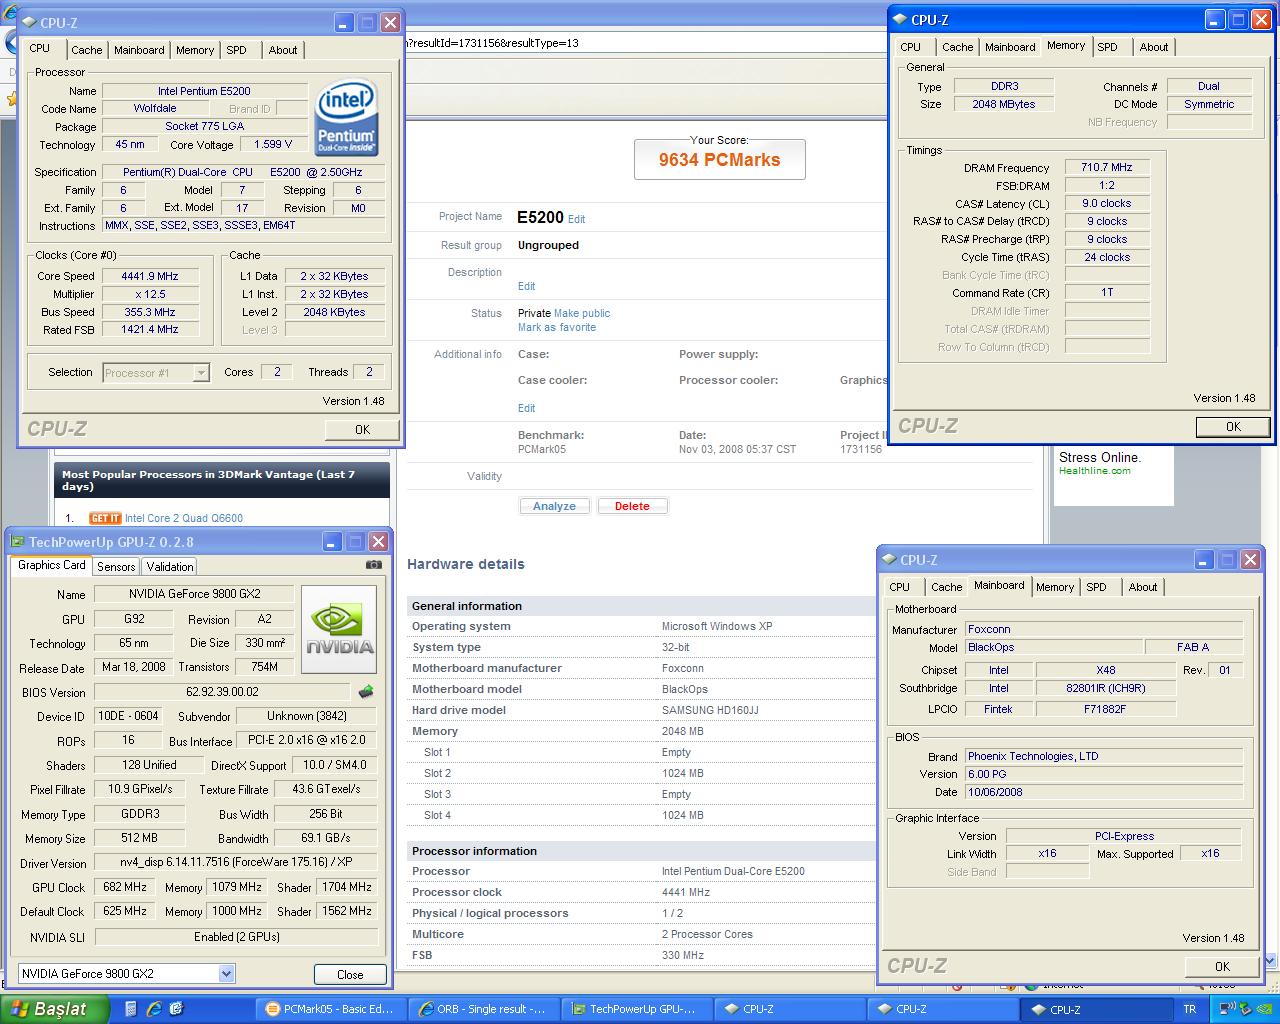
Task: Open the About tab in the top-left CPU-Z
Action: pyautogui.click(x=283, y=50)
